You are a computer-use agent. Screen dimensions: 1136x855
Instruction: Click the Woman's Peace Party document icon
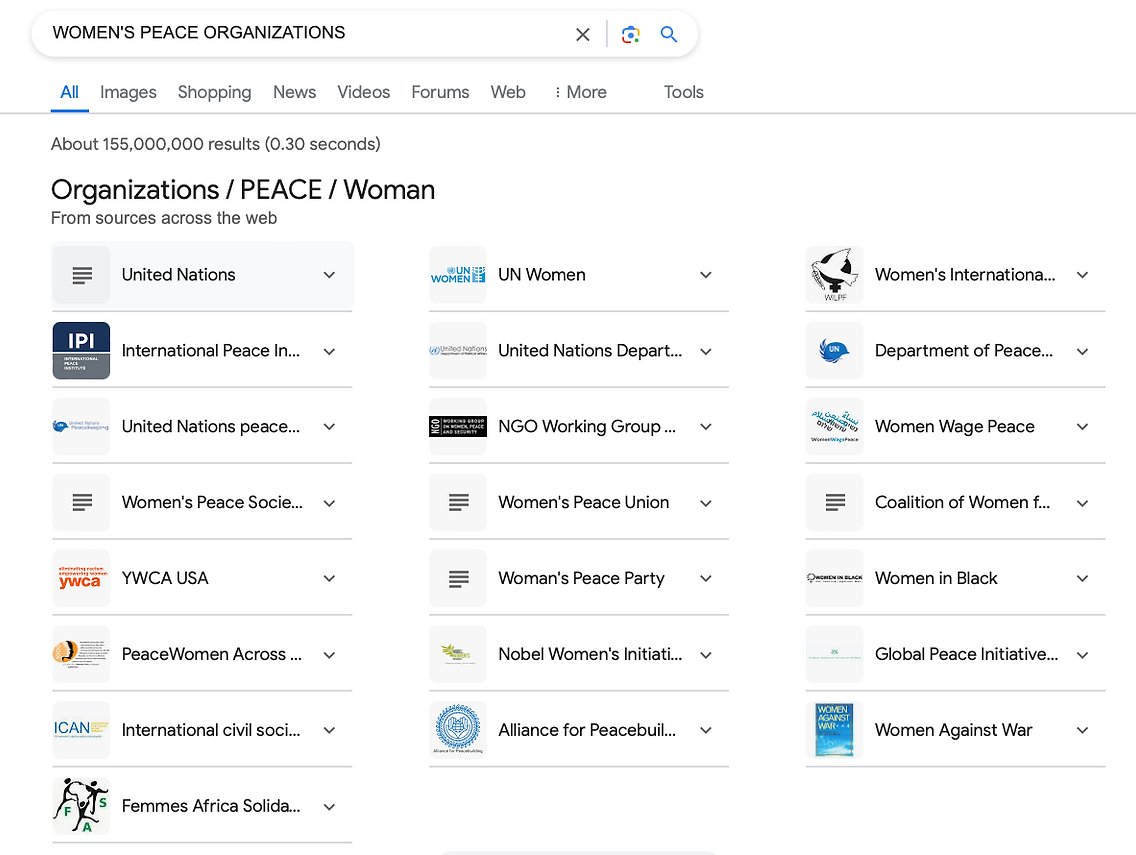[458, 578]
